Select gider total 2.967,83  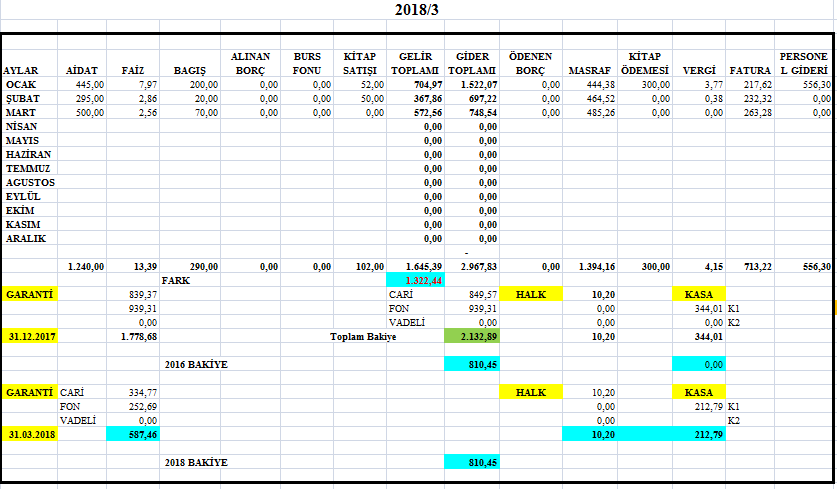(x=478, y=266)
